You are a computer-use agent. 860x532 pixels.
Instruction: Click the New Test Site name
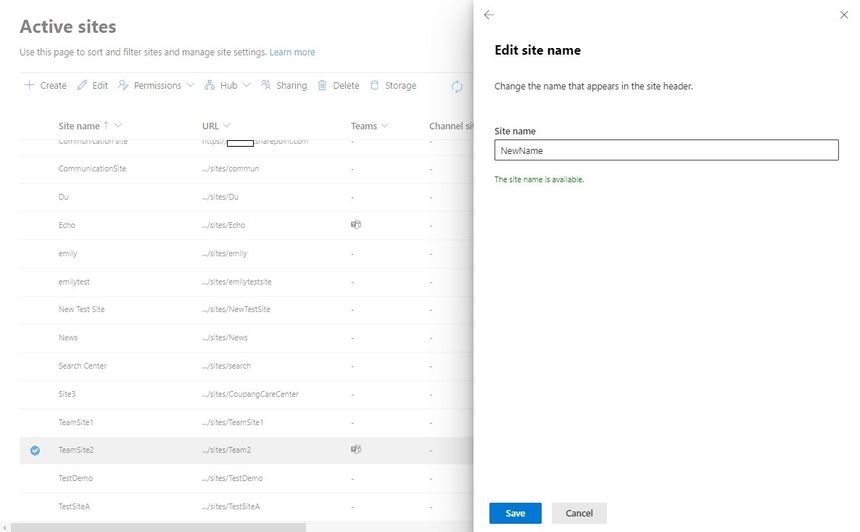[81, 309]
